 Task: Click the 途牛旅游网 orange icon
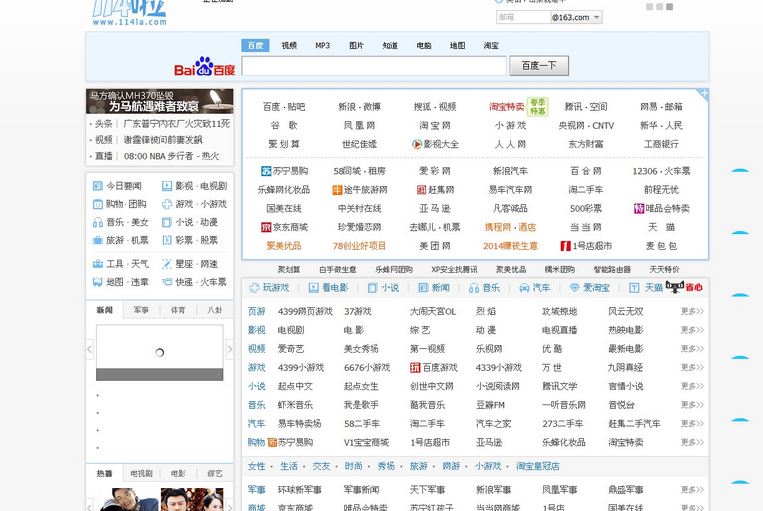pyautogui.click(x=337, y=190)
